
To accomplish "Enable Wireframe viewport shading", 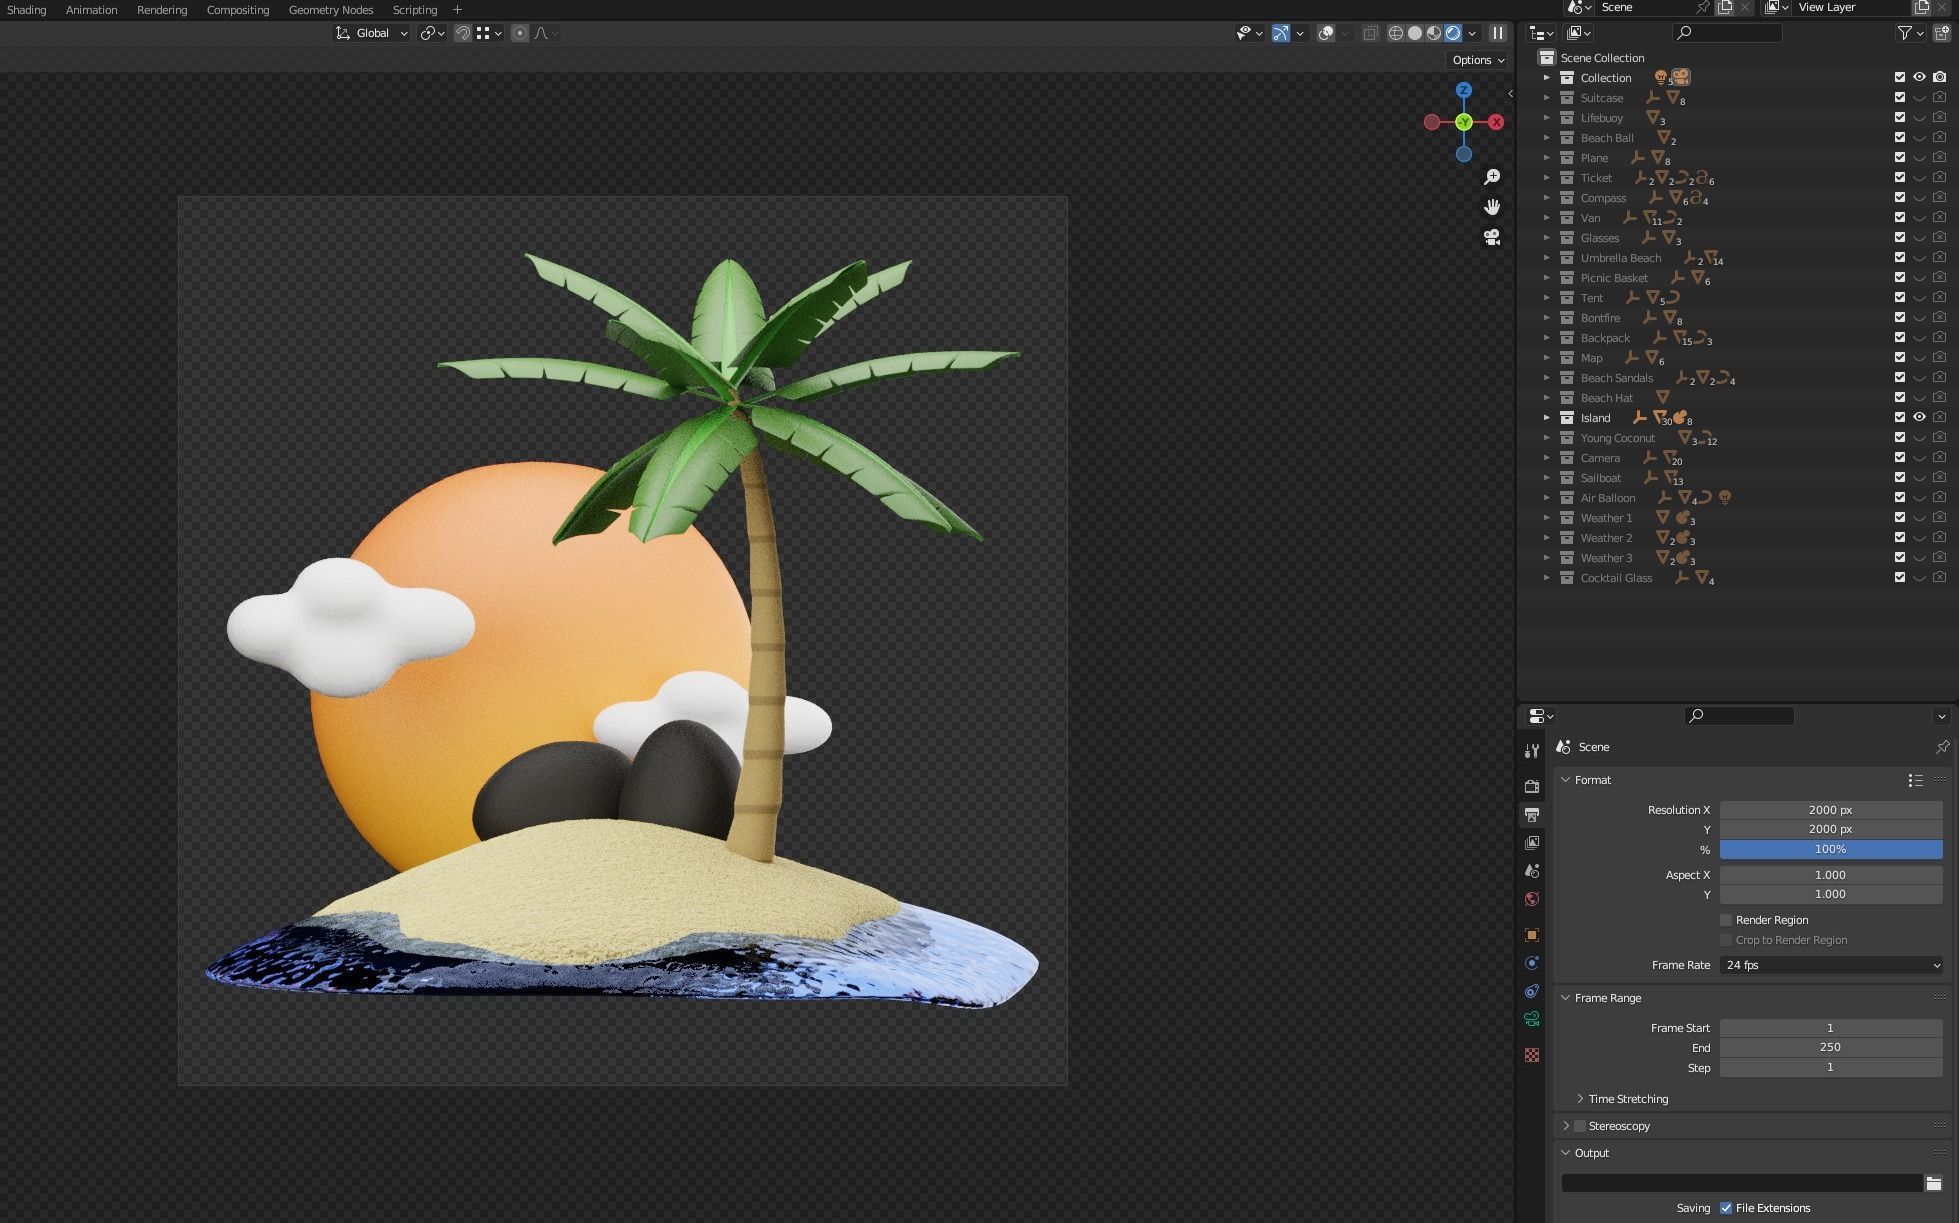I will point(1396,33).
